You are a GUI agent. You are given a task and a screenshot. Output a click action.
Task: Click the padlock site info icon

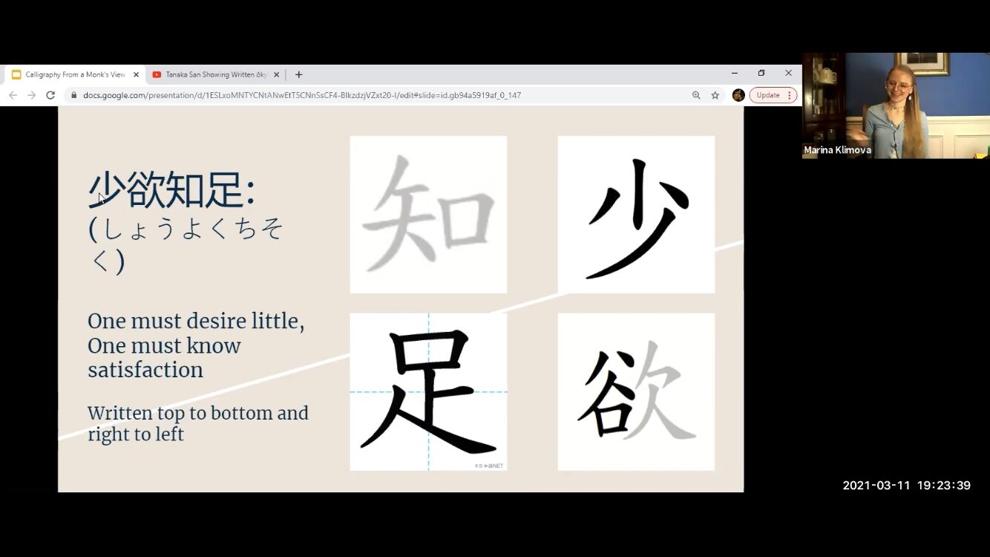74,95
